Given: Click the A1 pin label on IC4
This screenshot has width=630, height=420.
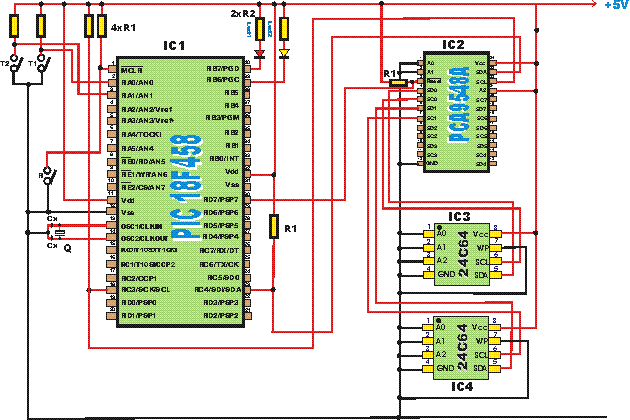Looking at the screenshot, I should [x=441, y=341].
